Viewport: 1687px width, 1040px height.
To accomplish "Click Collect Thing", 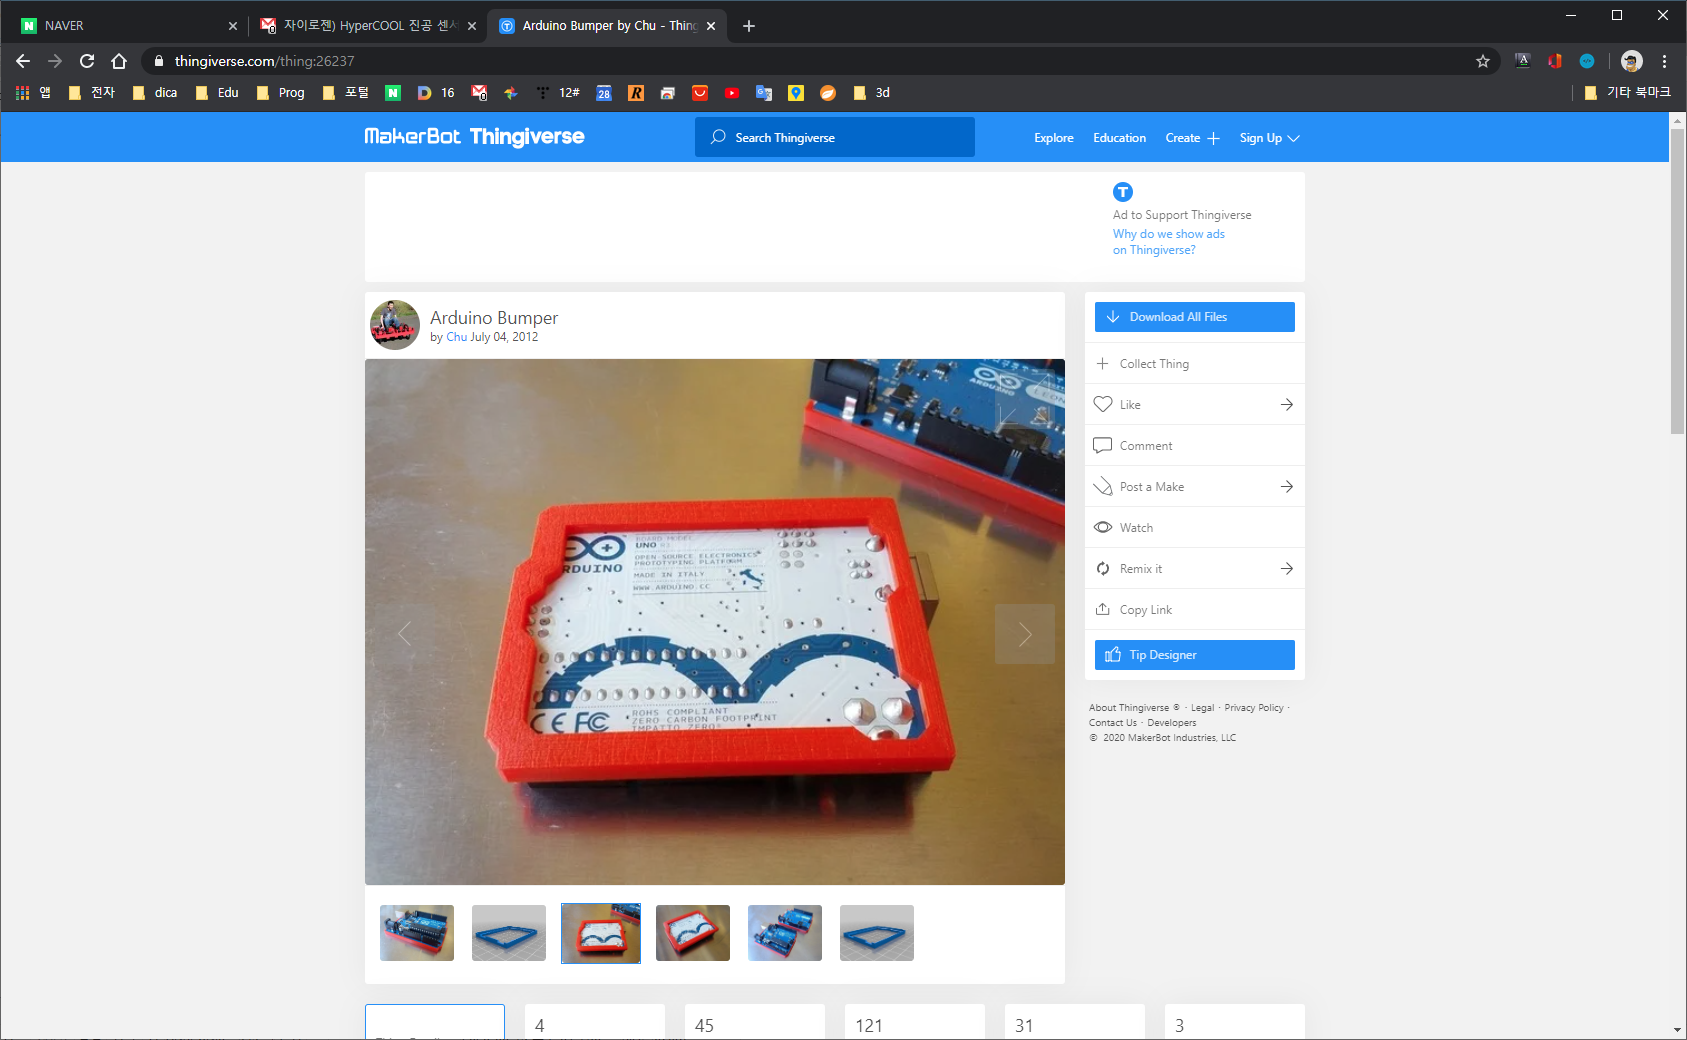I will pos(1195,363).
